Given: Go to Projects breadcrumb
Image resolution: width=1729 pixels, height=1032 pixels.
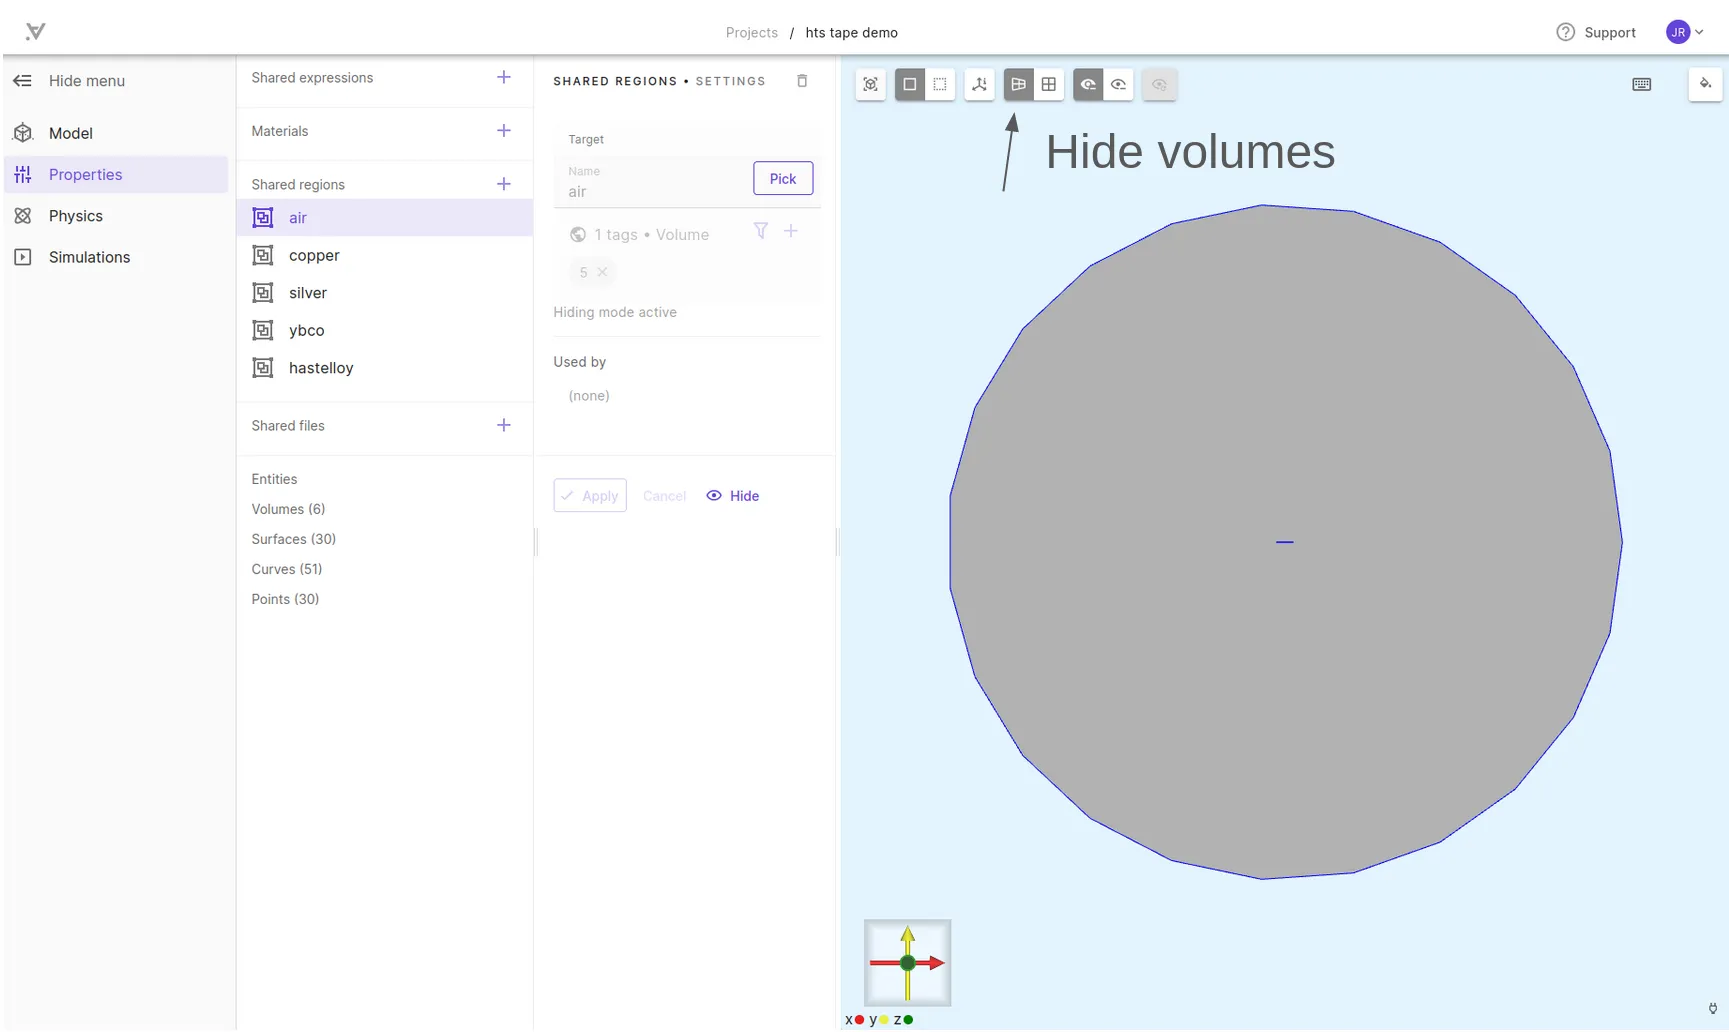Looking at the screenshot, I should pyautogui.click(x=752, y=32).
